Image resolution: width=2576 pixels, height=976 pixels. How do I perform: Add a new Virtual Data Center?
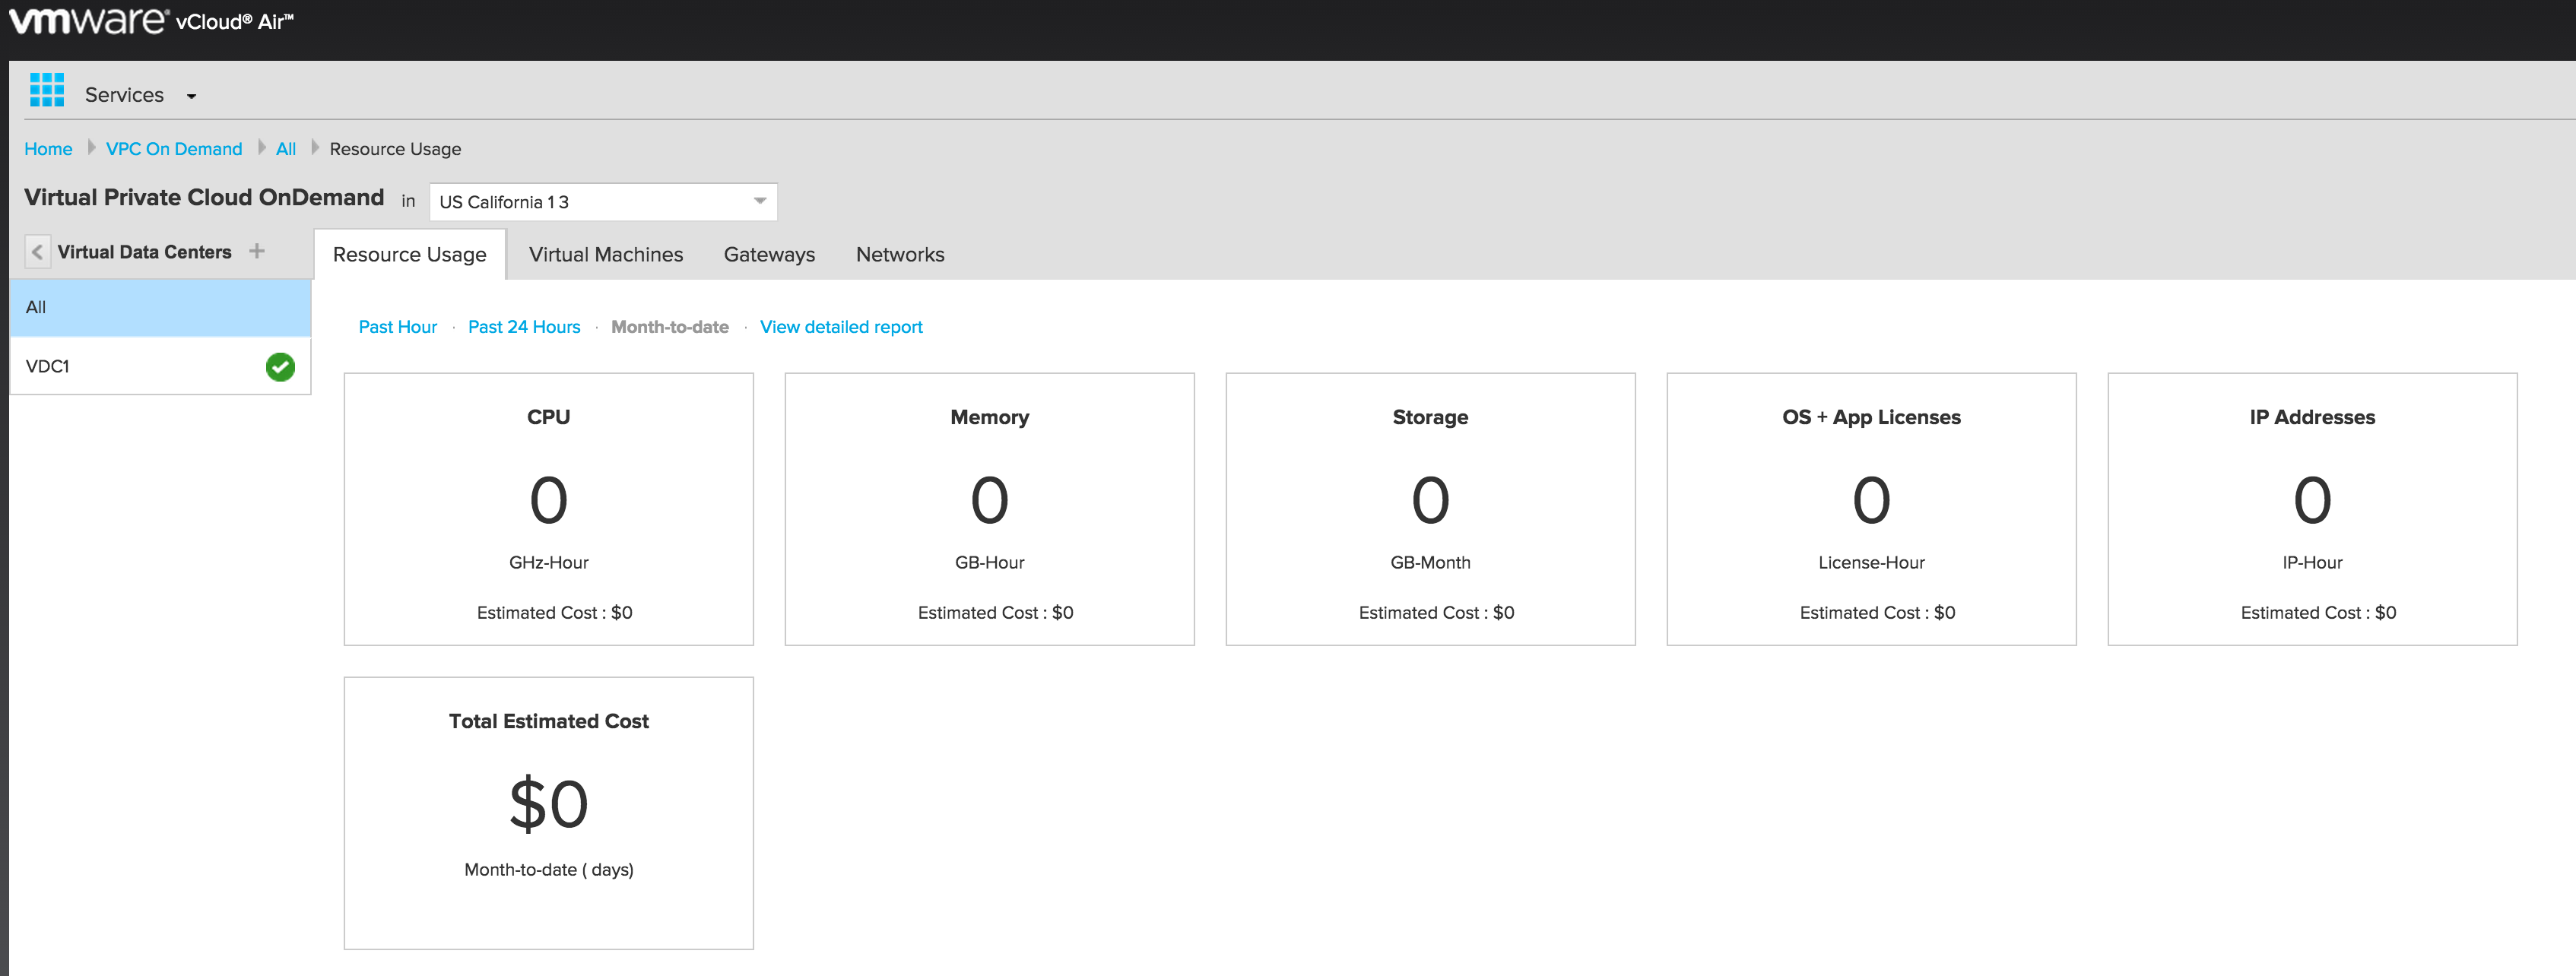(257, 251)
